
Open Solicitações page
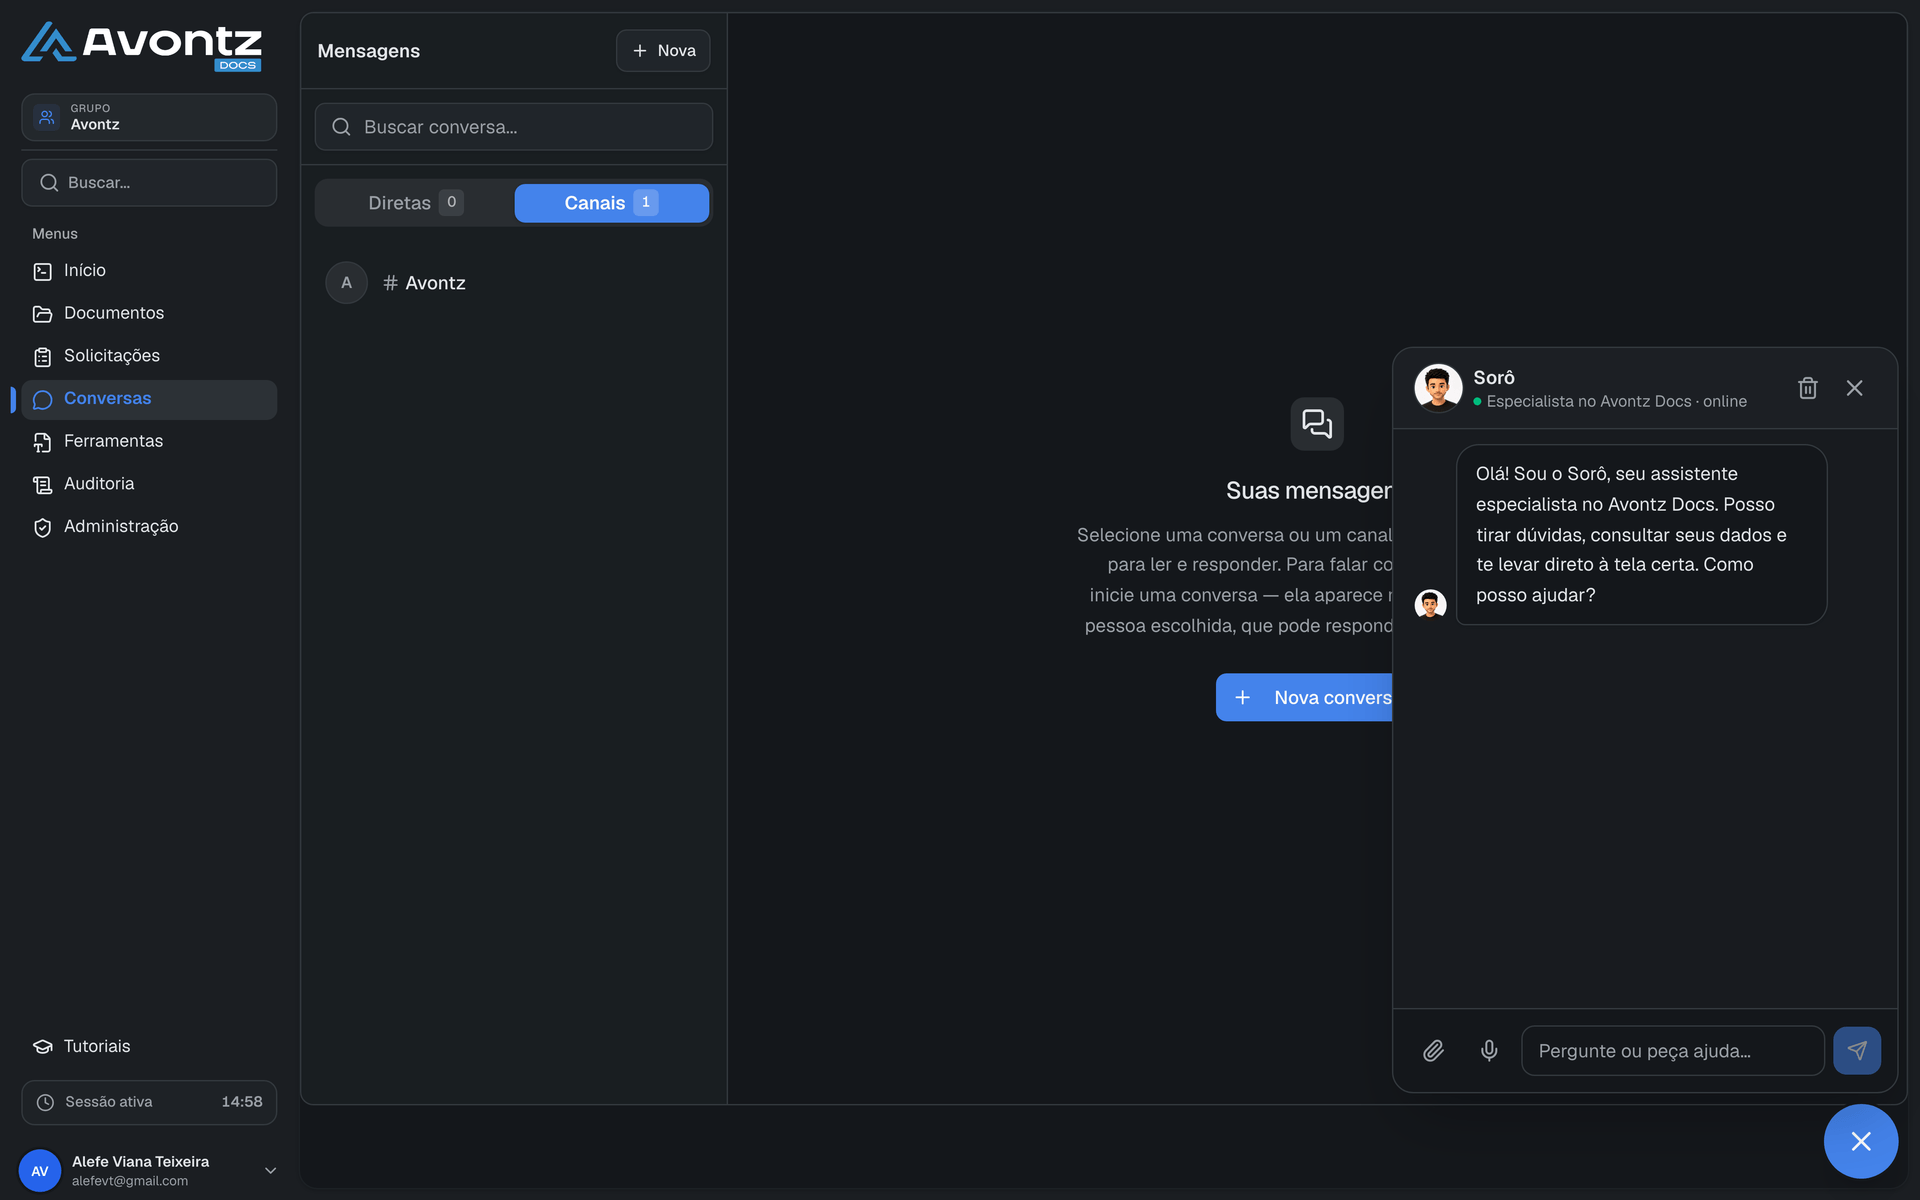149,356
